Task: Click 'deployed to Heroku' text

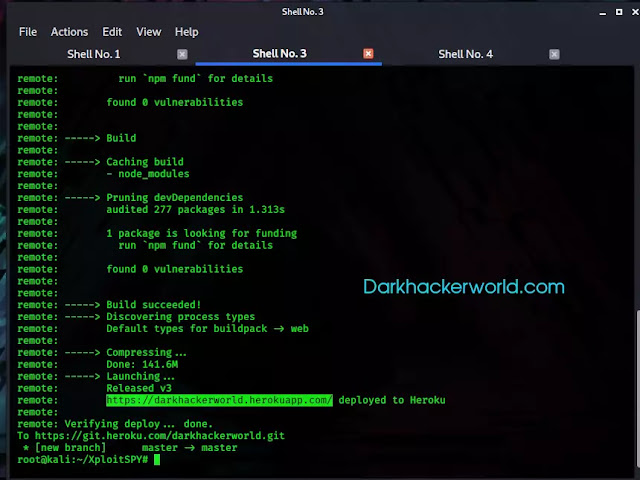Action: coord(392,400)
